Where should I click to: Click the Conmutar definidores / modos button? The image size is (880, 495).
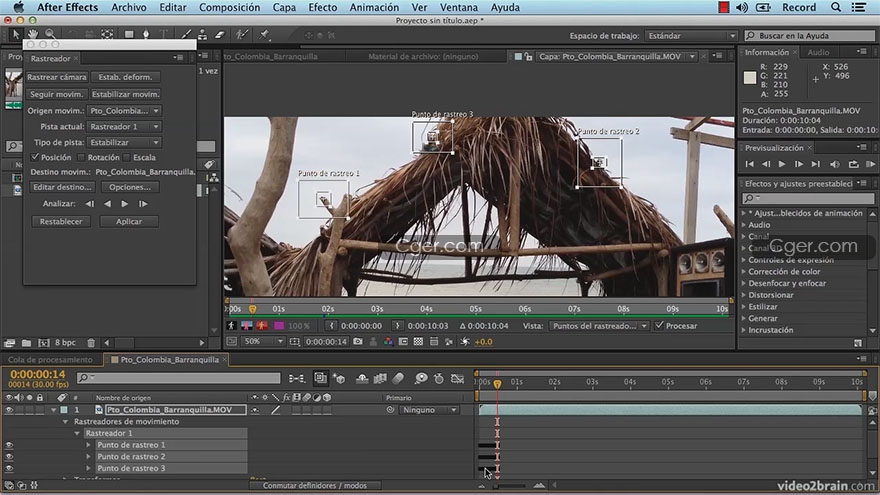(x=315, y=485)
